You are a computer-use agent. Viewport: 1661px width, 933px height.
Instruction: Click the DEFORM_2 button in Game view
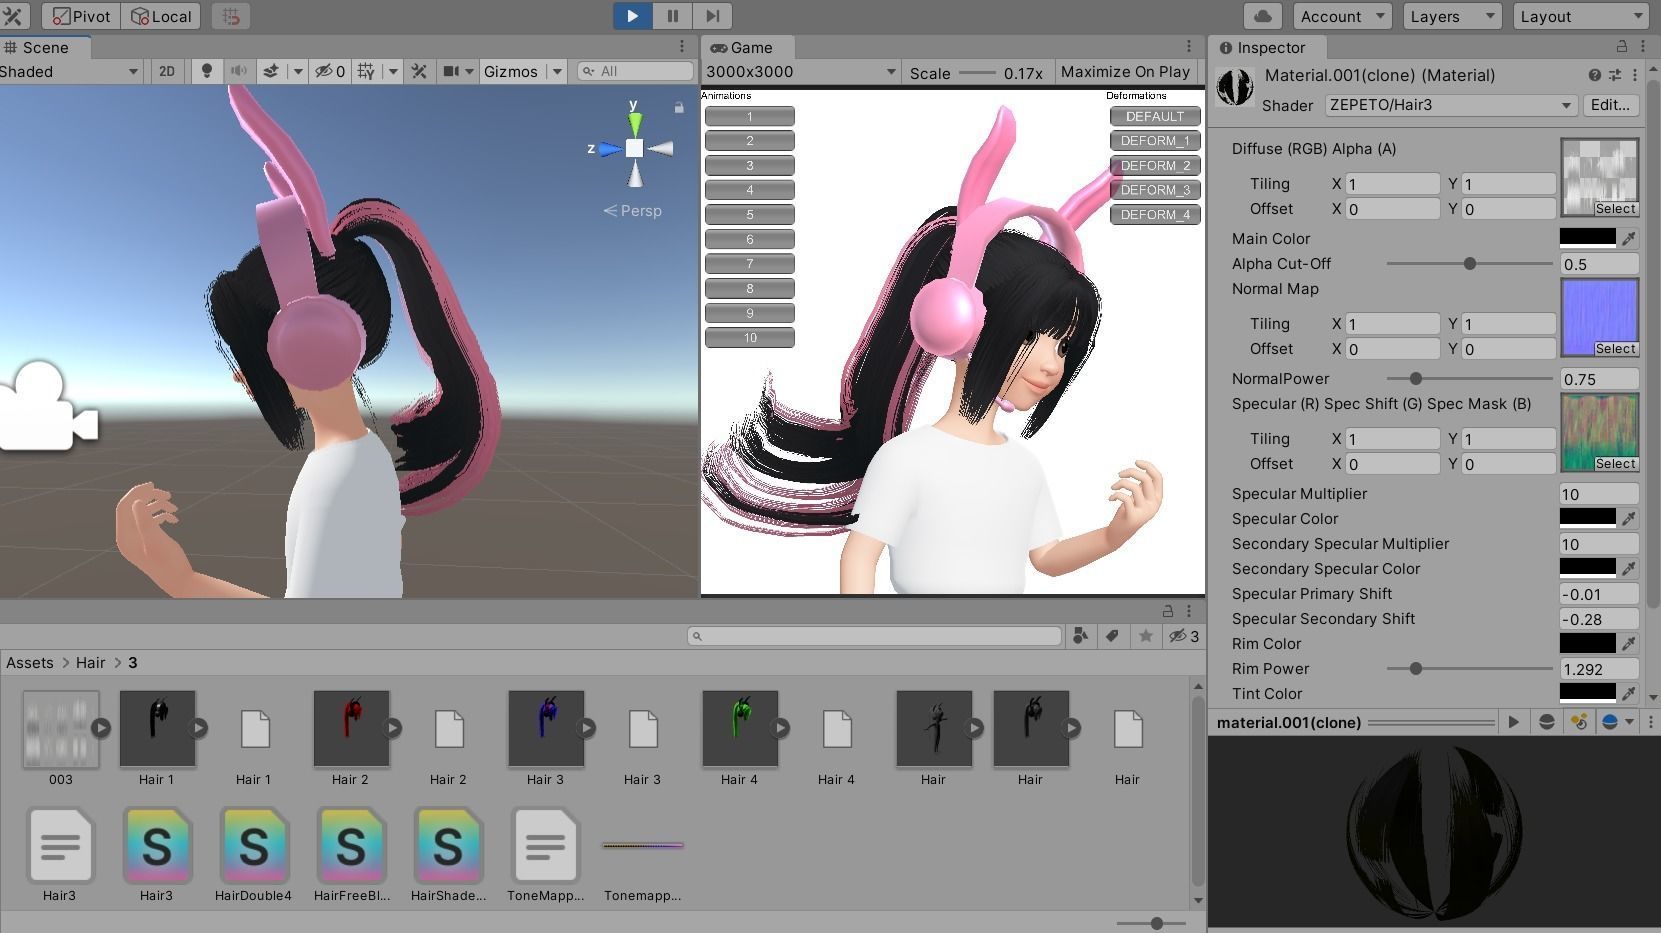(1155, 165)
